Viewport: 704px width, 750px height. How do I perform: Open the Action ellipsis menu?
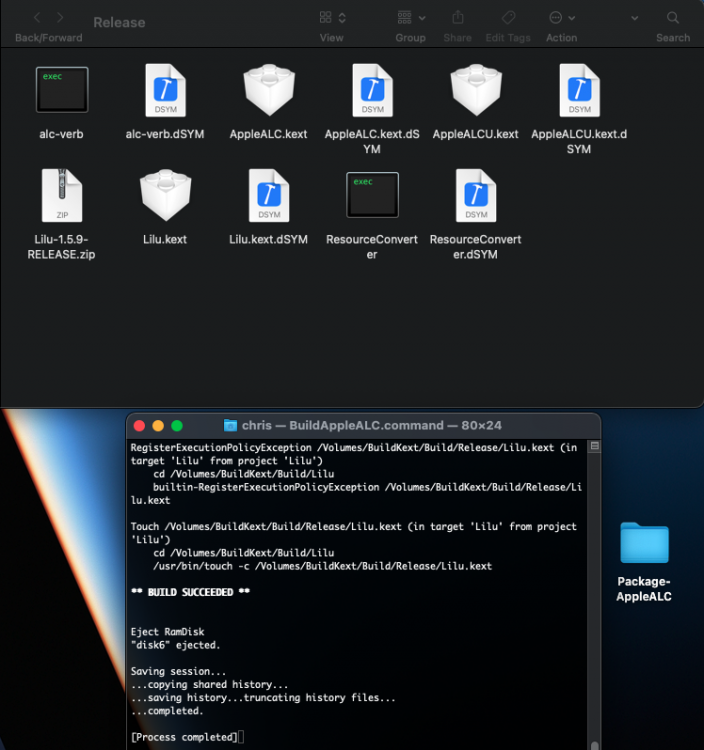(x=556, y=18)
